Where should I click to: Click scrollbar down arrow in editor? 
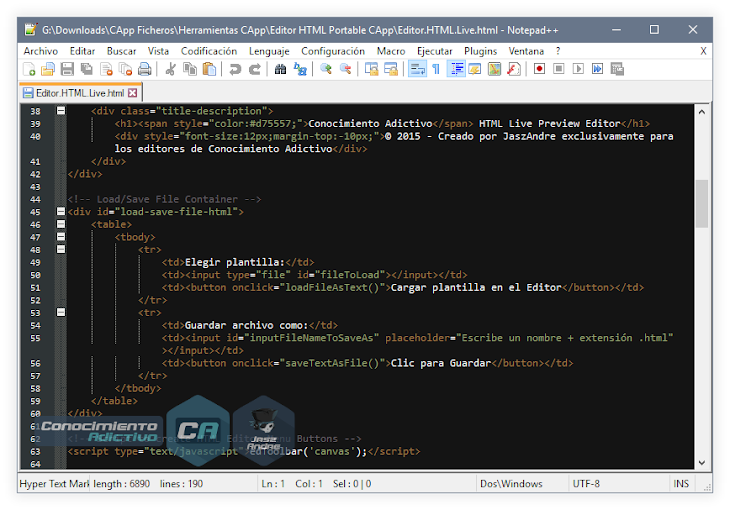[702, 462]
